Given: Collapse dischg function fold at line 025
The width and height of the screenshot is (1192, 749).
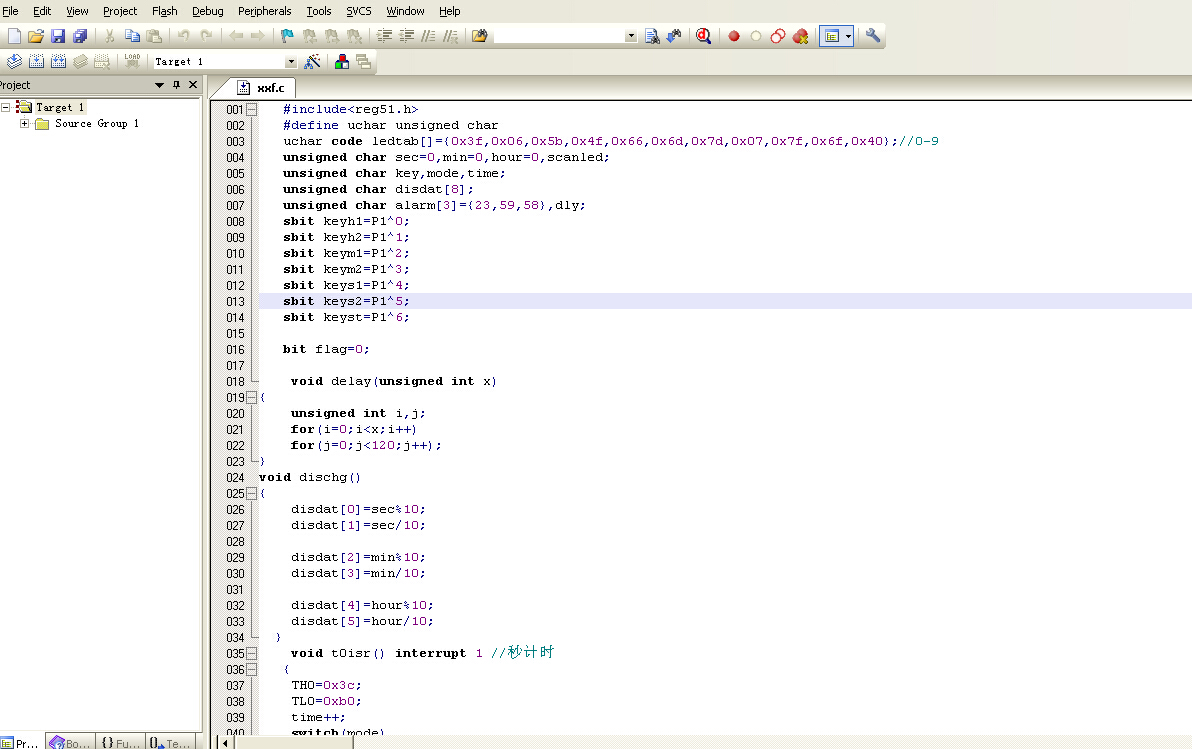Looking at the screenshot, I should pyautogui.click(x=252, y=494).
